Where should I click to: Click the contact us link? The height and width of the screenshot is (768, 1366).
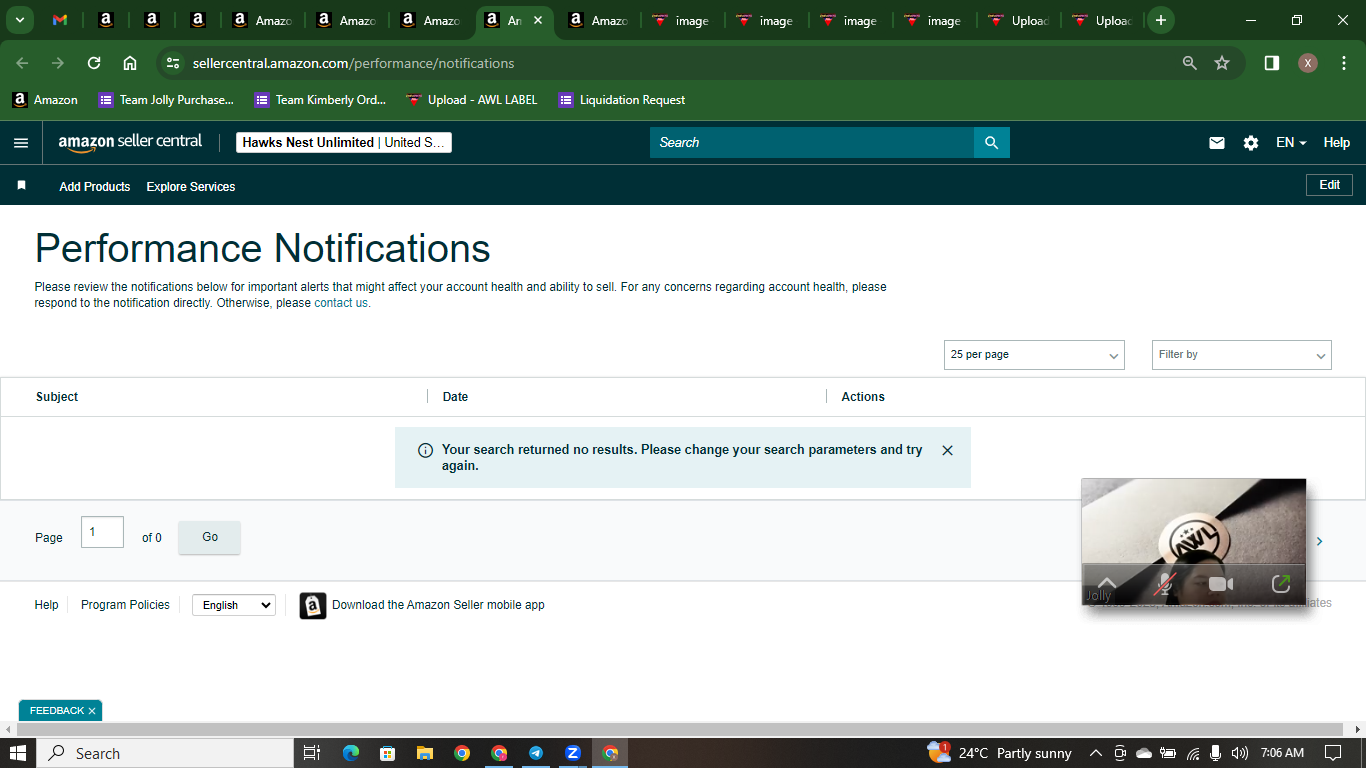coord(341,303)
